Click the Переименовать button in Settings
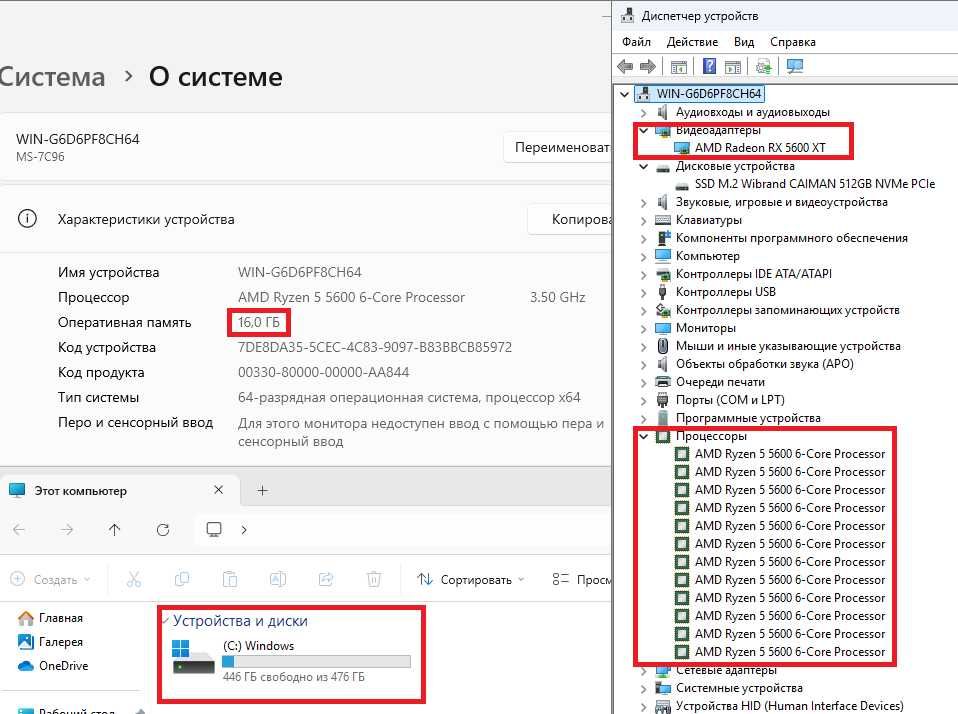This screenshot has width=958, height=714. coord(557,147)
